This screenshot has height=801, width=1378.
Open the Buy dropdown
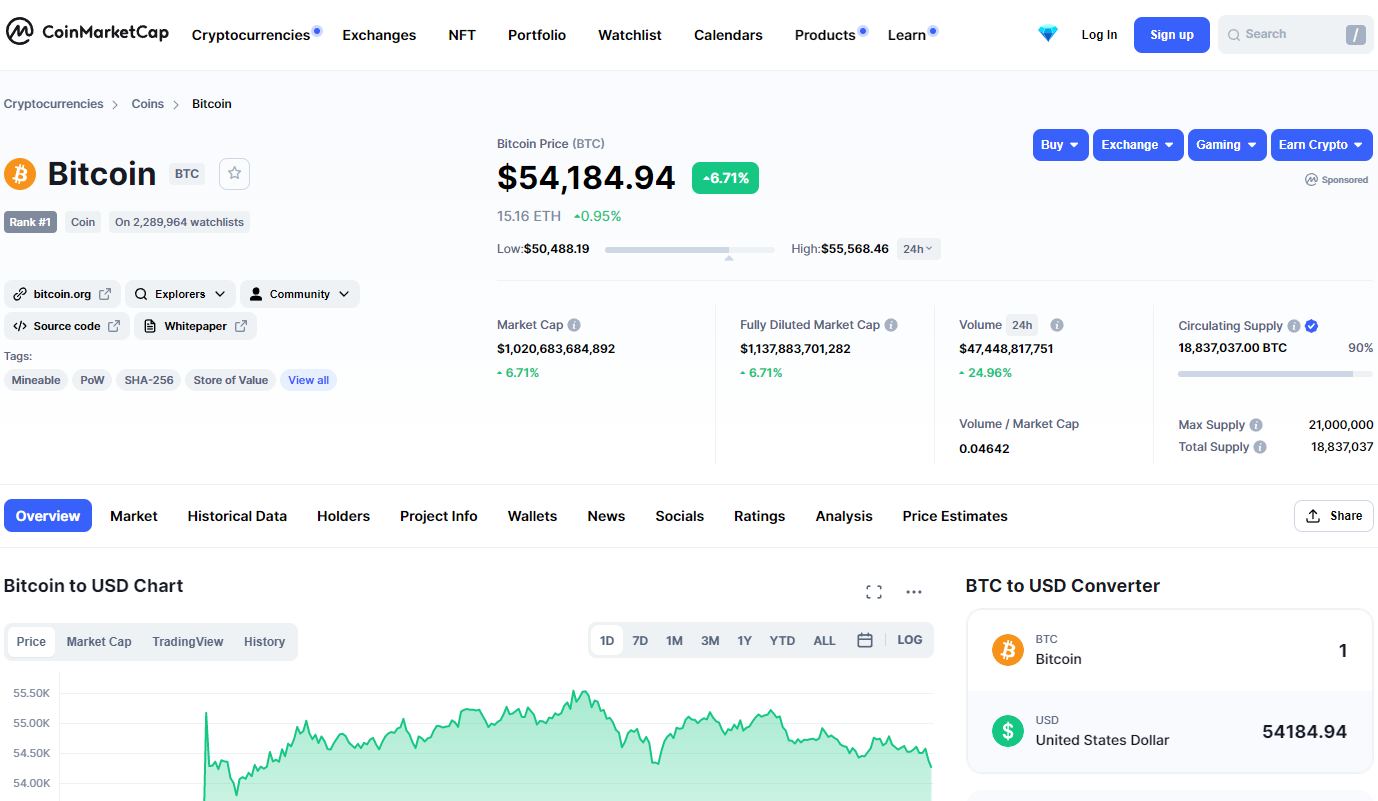(x=1060, y=145)
